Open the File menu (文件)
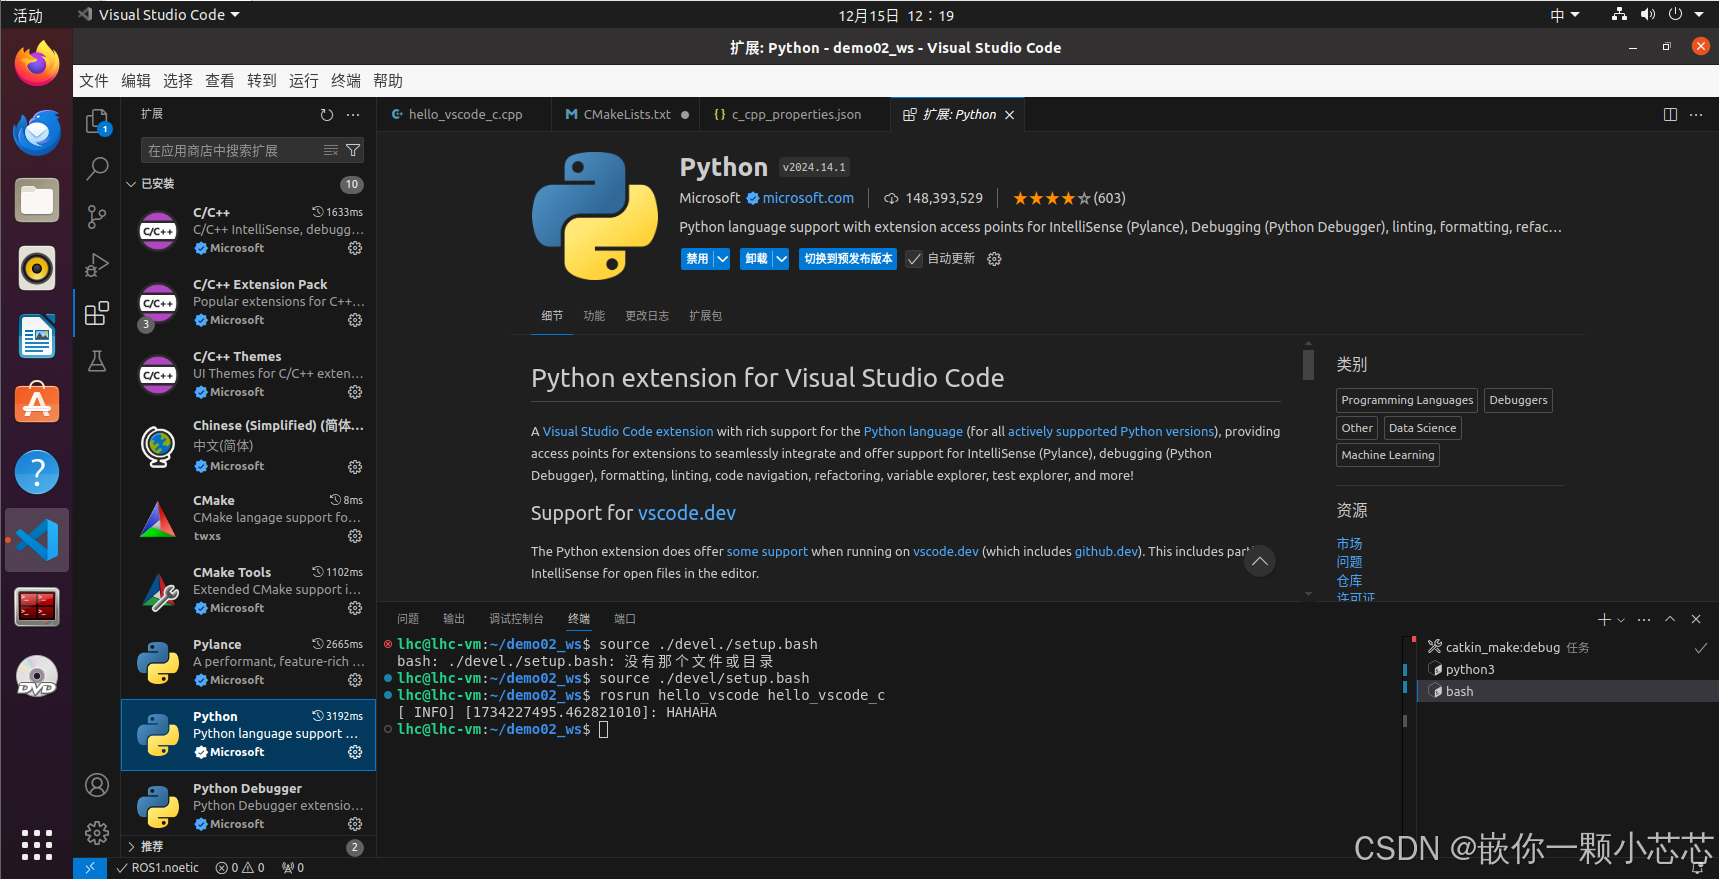 (94, 81)
